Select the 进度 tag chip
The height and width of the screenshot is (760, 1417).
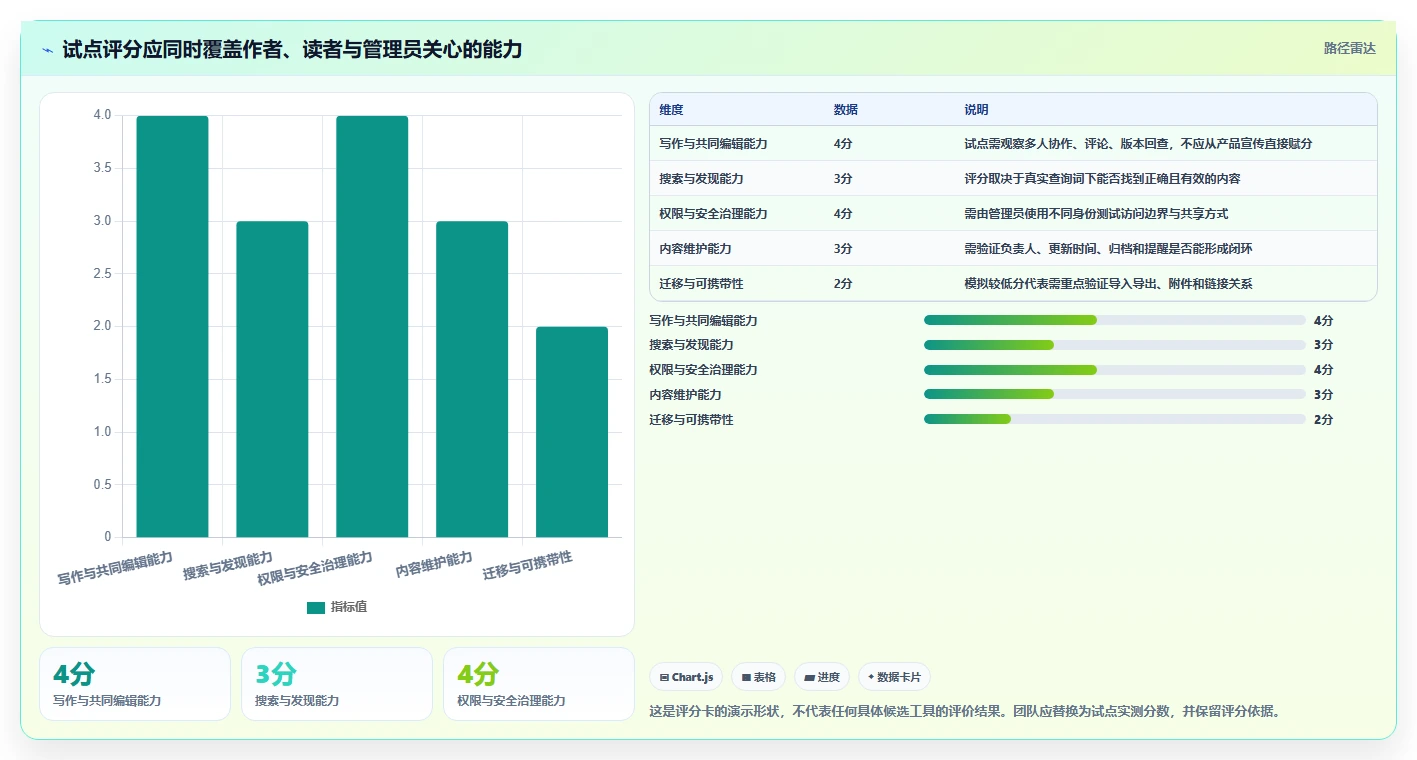822,677
